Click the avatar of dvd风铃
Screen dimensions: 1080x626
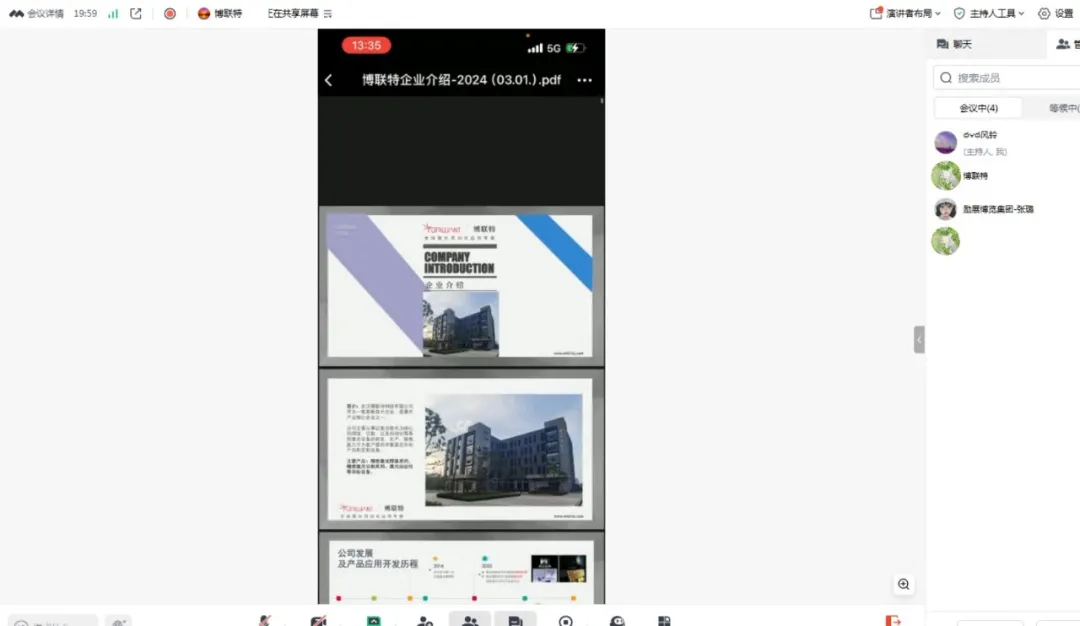pos(946,143)
